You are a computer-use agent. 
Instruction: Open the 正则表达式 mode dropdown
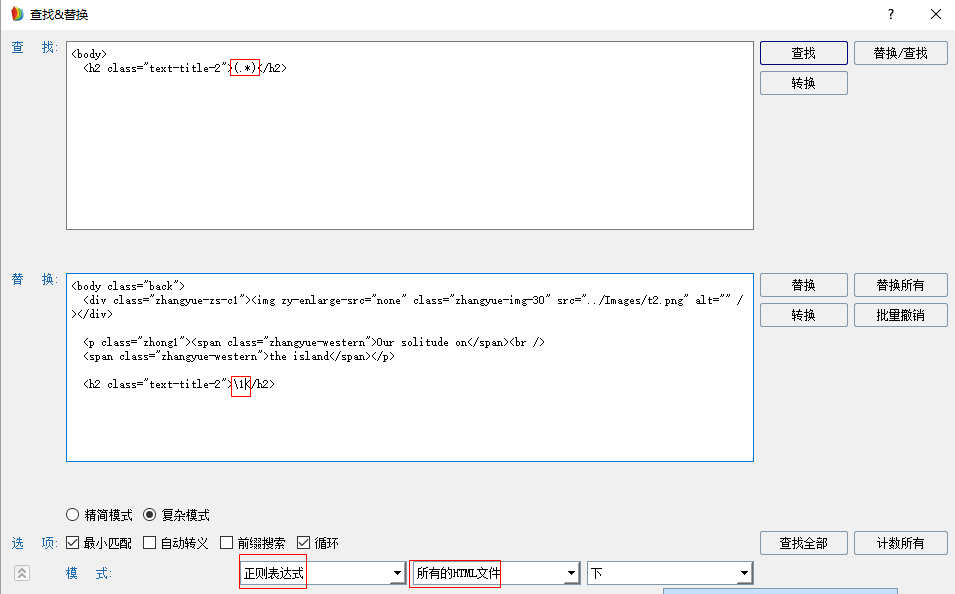point(396,573)
